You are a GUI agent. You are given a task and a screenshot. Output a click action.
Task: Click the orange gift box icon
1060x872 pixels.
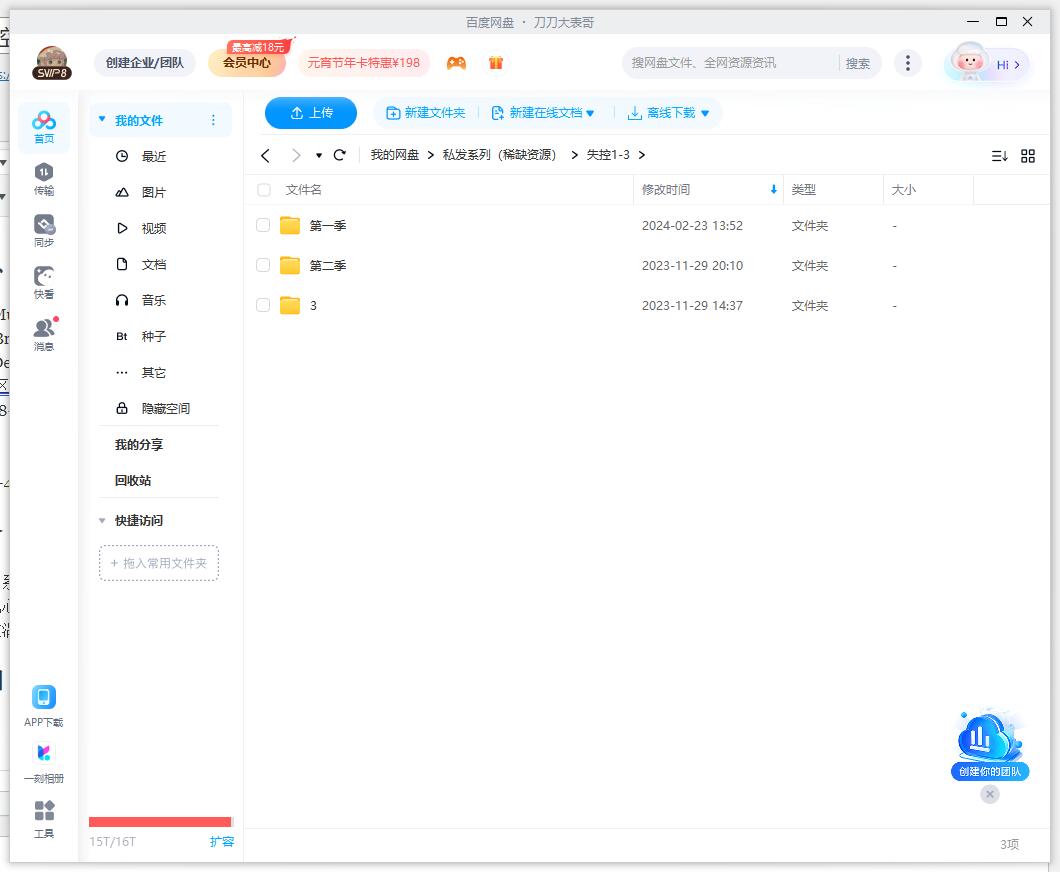[x=496, y=63]
